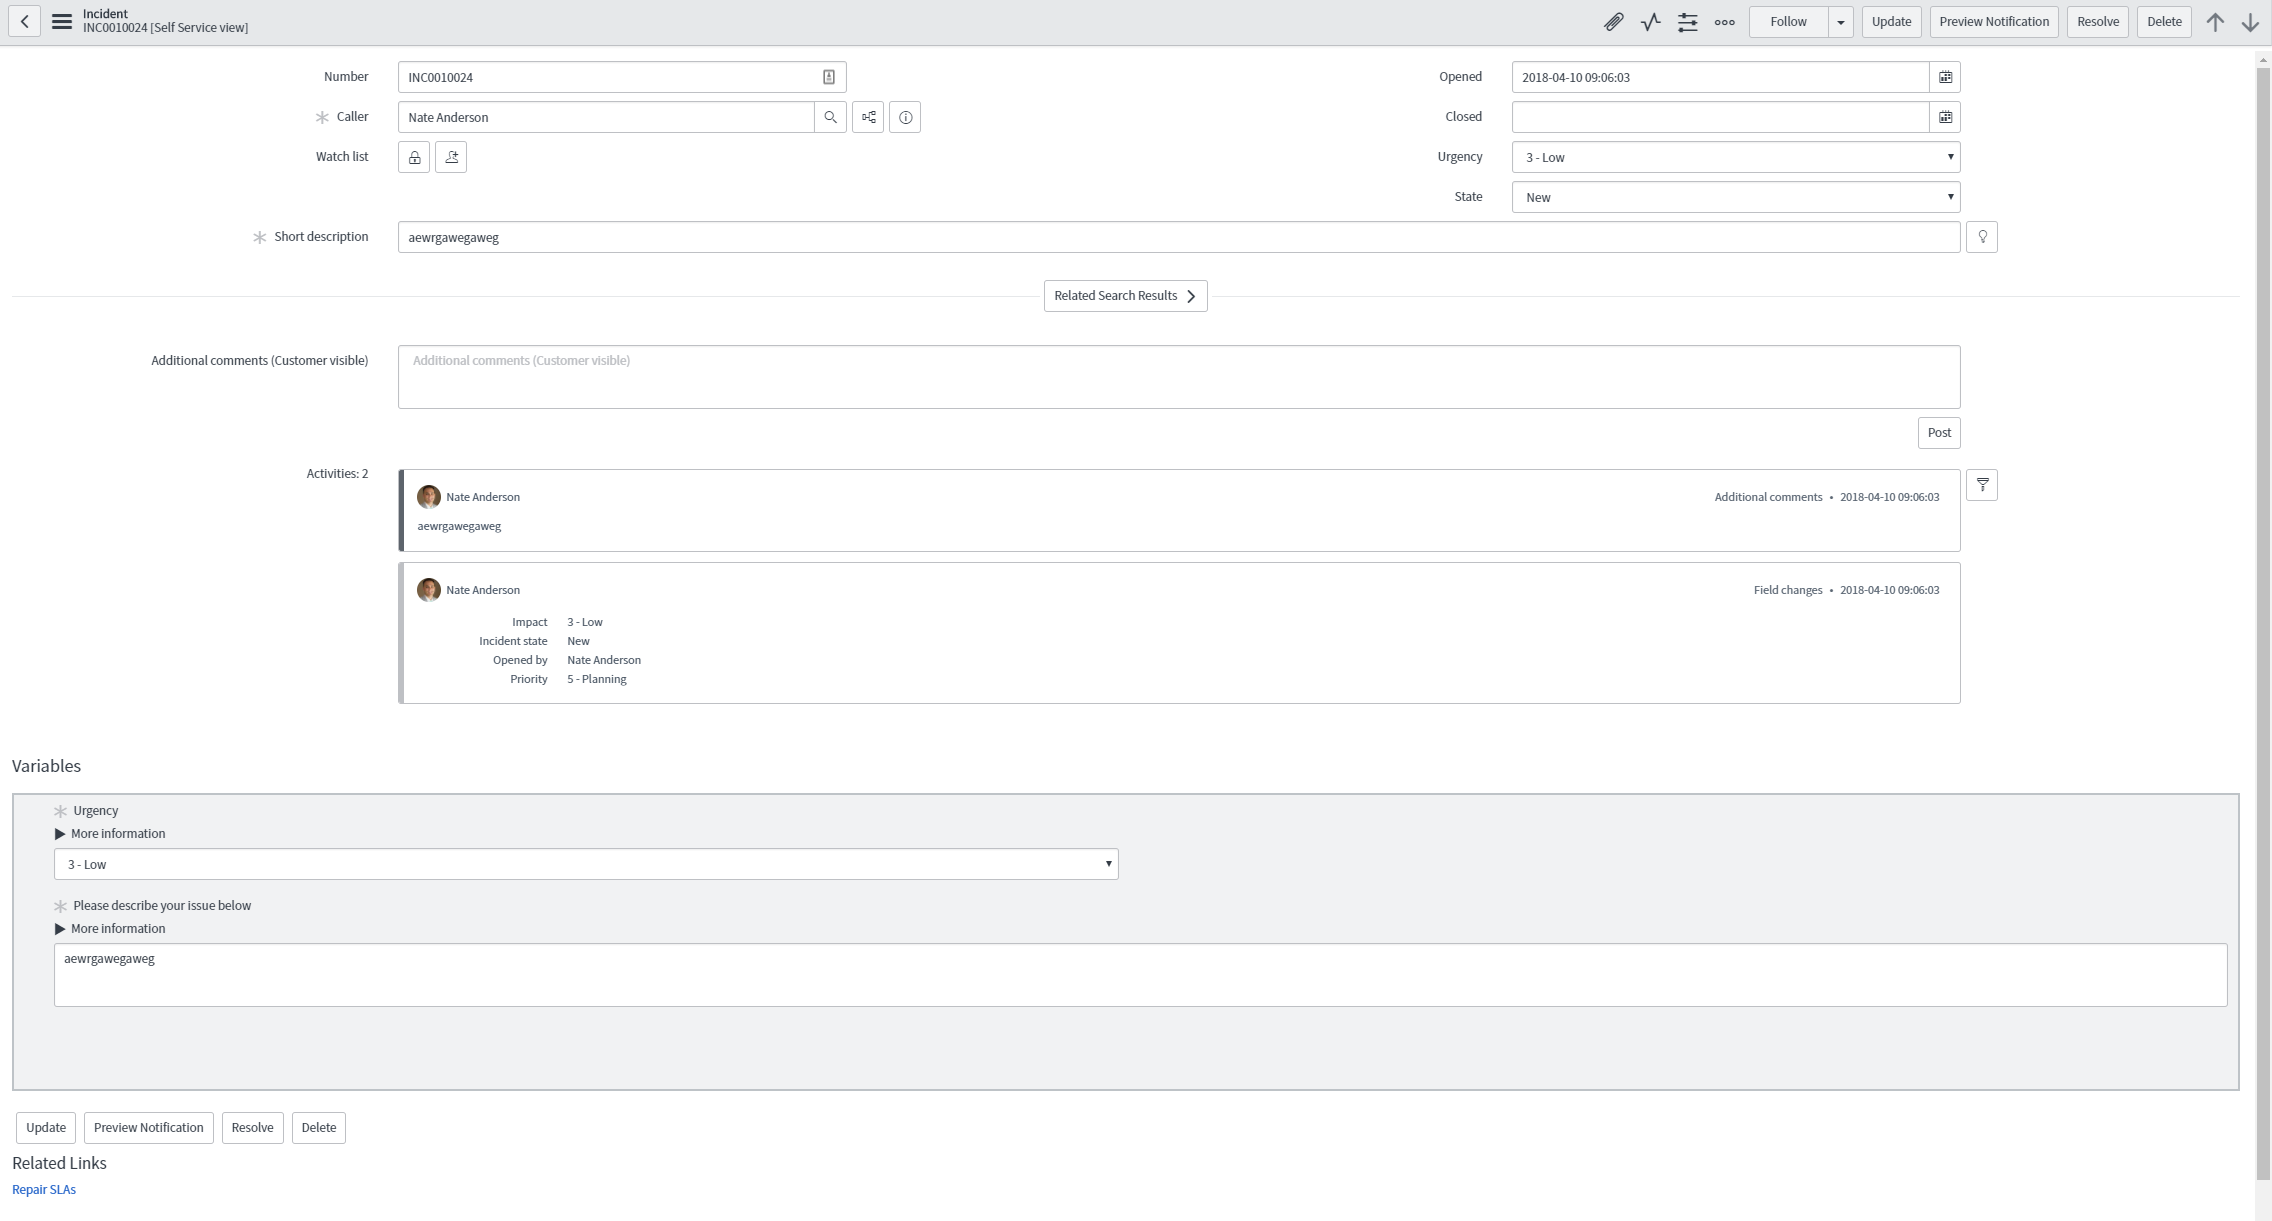Click the icon inside the Number field

pos(828,77)
